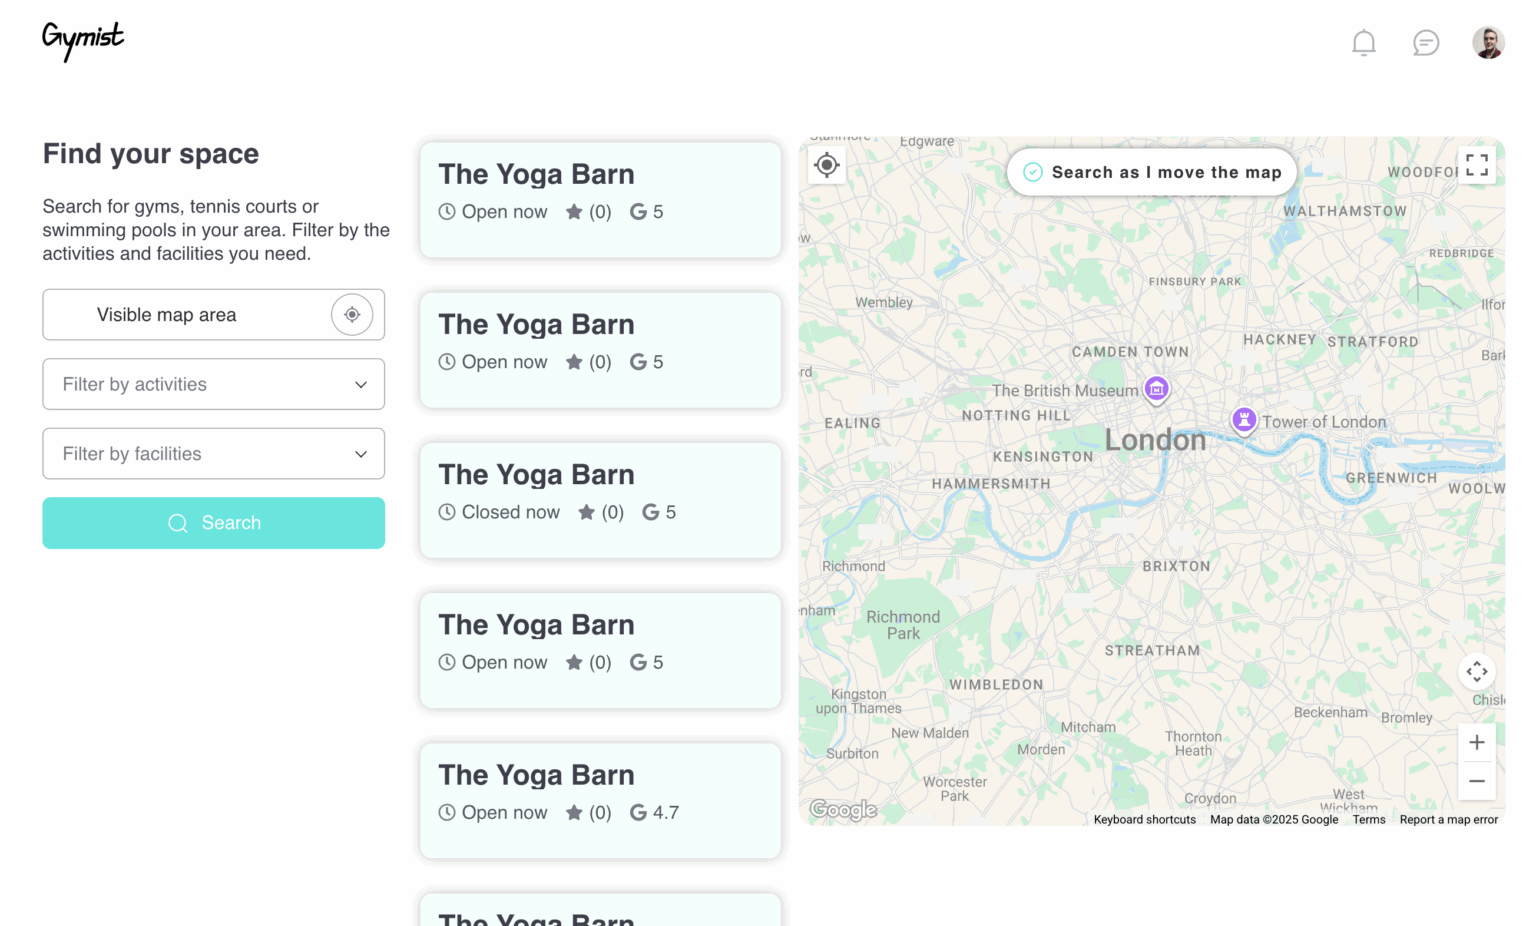Open map camera pan controls
Viewport: 1536px width, 926px height.
click(1477, 672)
